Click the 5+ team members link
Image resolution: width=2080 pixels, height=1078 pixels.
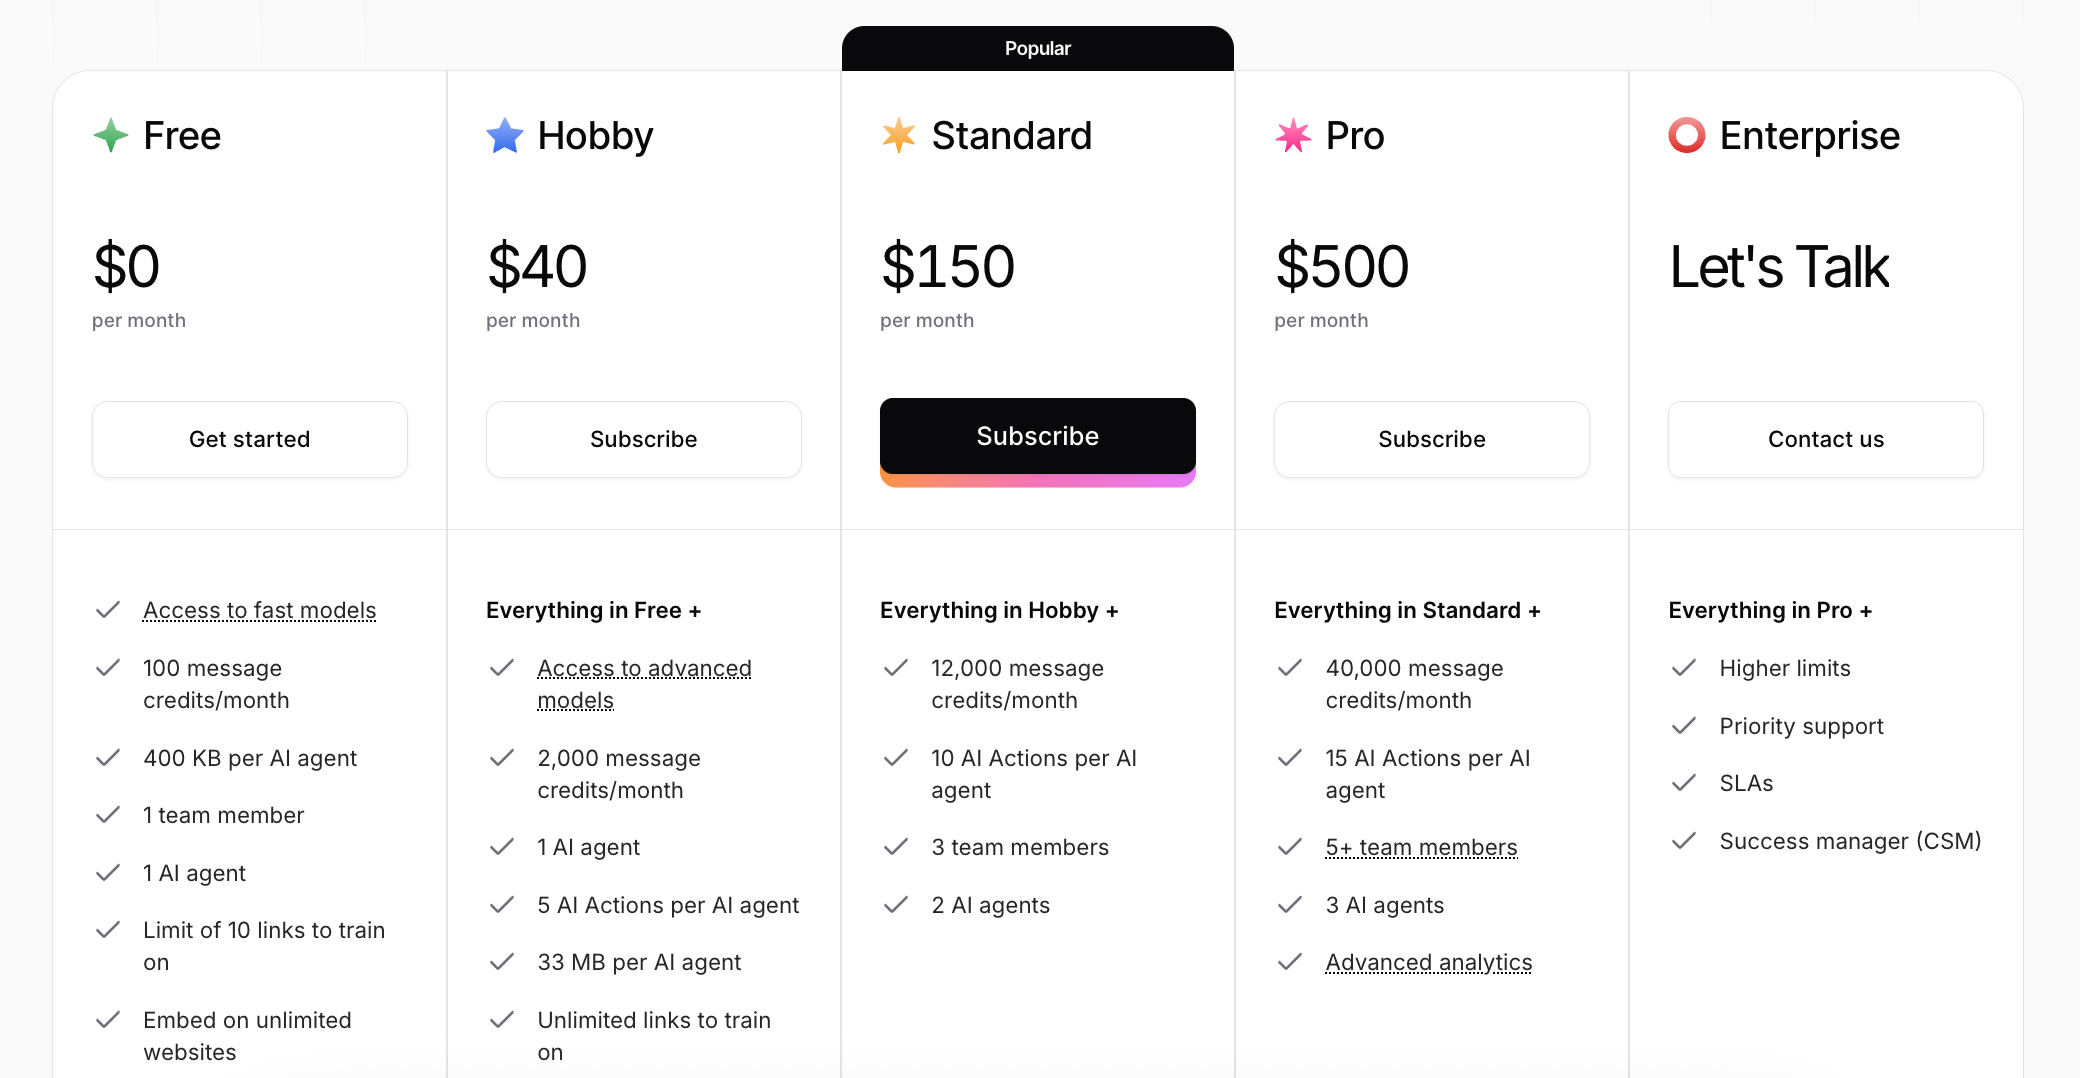[x=1421, y=847]
